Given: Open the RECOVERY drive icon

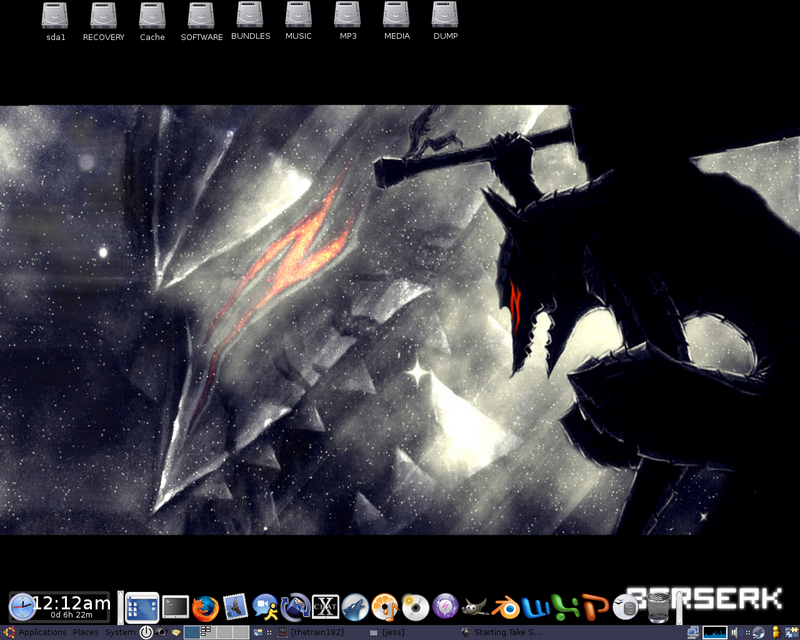Looking at the screenshot, I should pos(104,21).
